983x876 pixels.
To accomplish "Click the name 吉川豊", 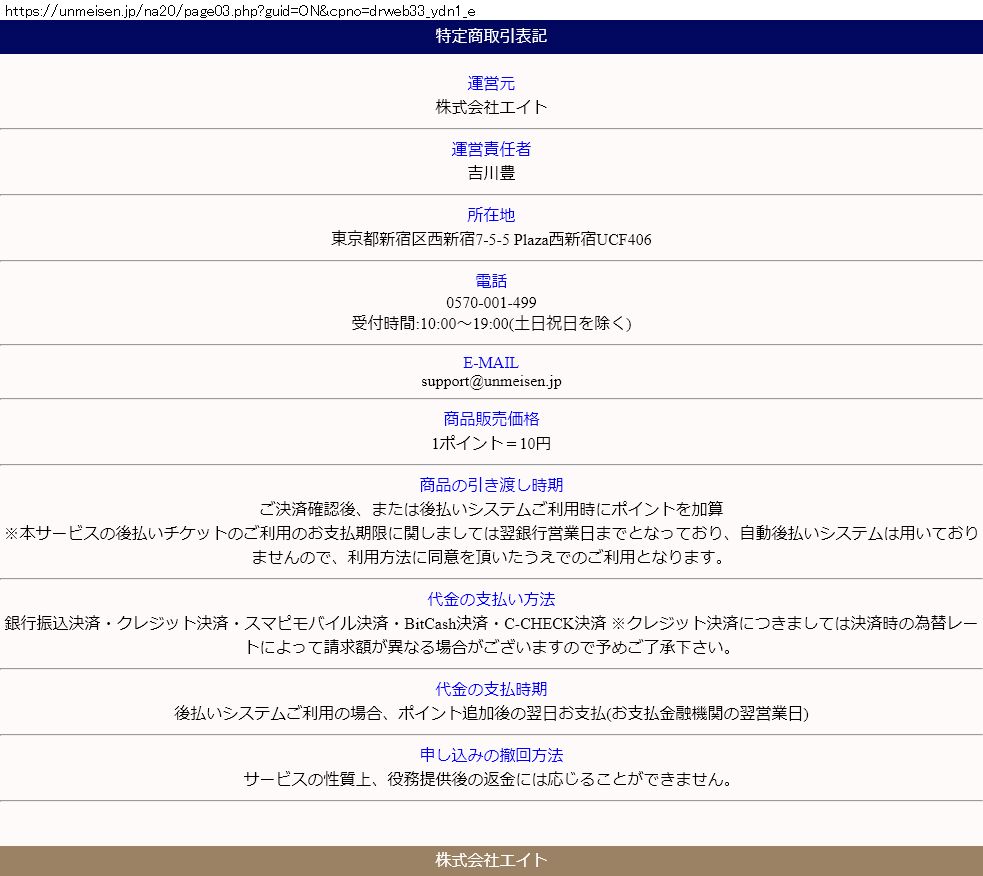I will pos(491,172).
